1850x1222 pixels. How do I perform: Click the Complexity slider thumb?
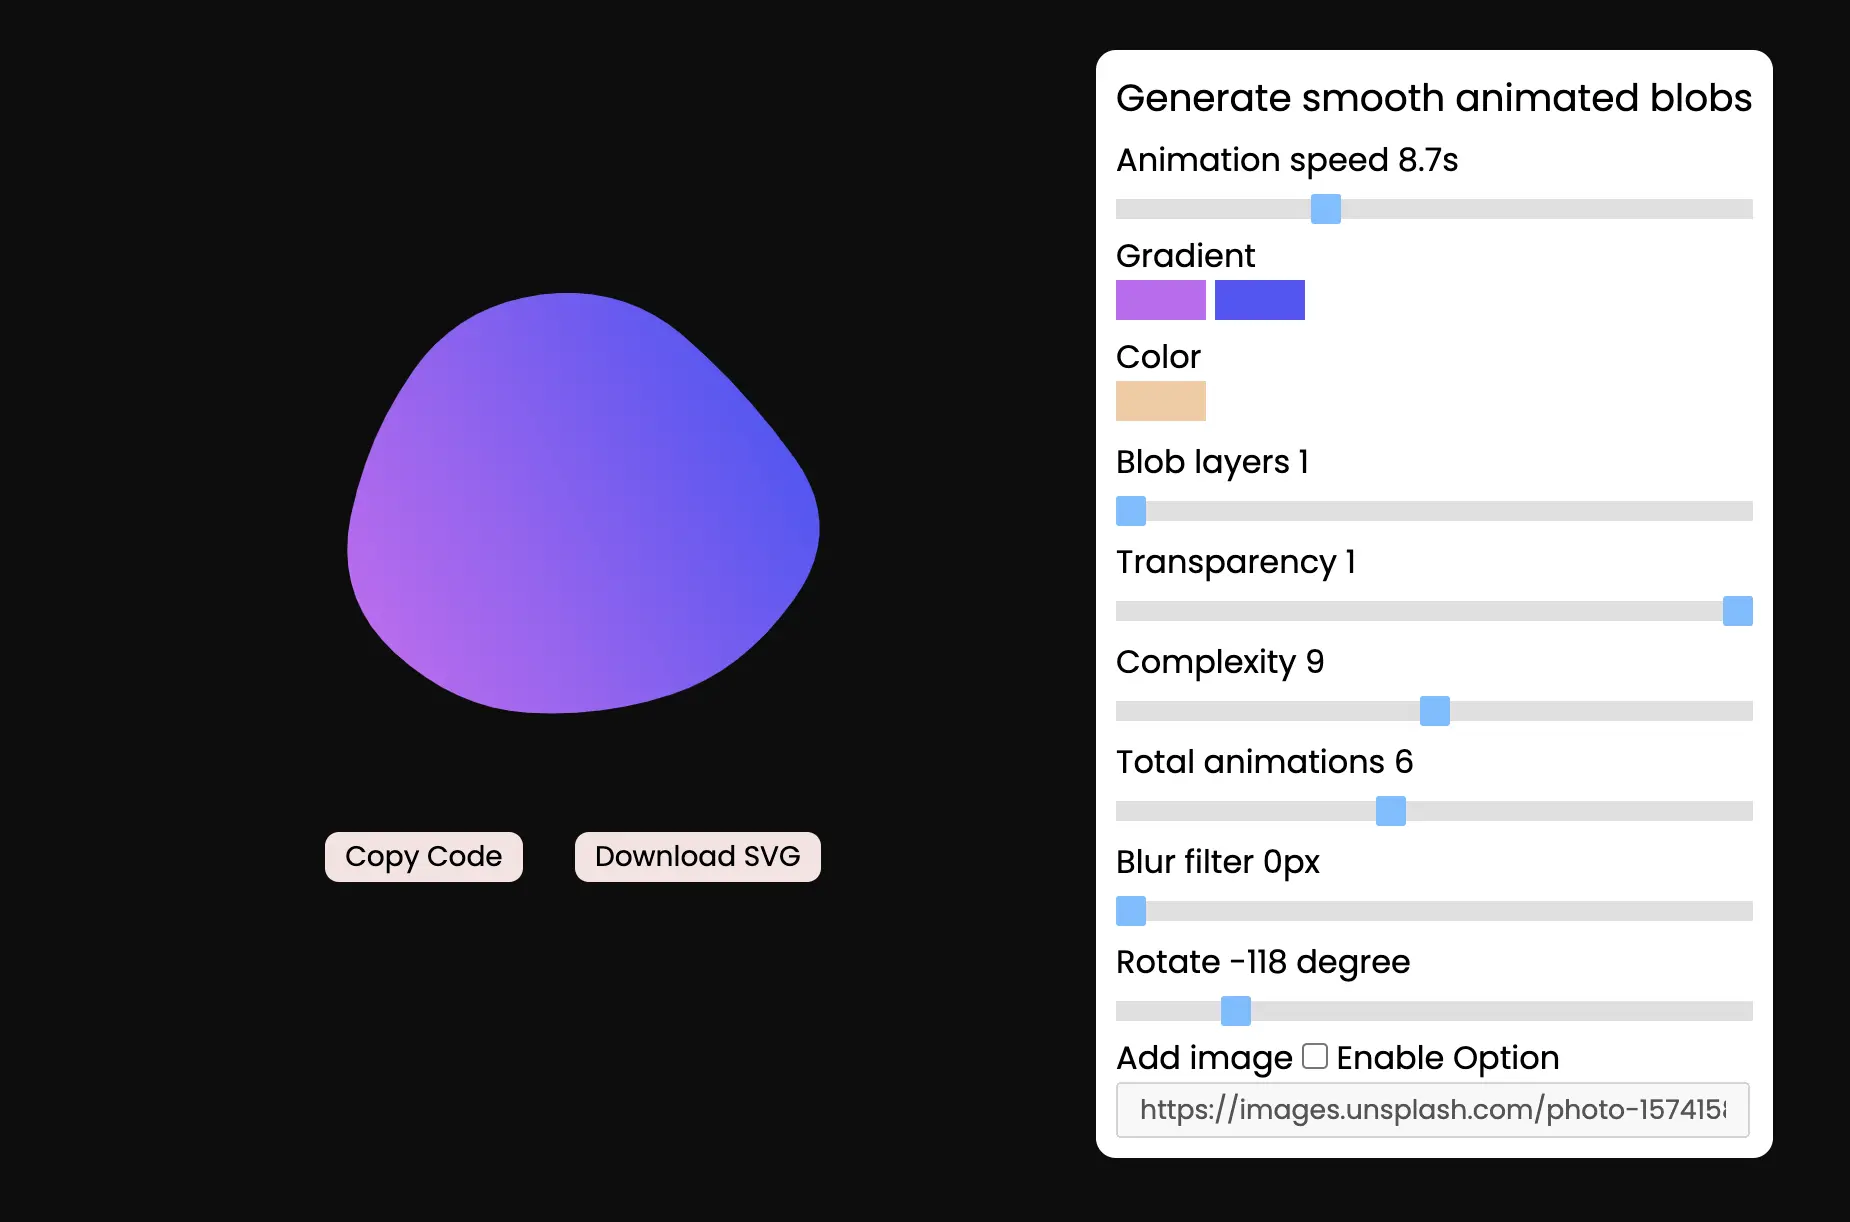coord(1434,711)
